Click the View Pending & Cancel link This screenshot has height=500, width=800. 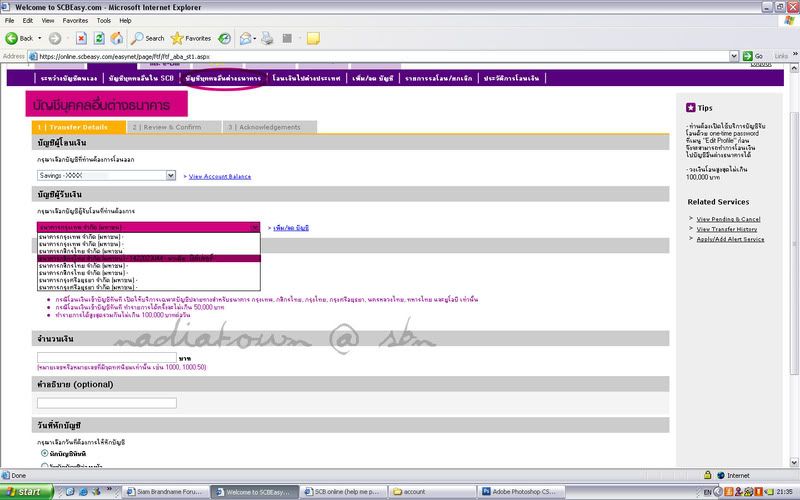[x=728, y=219]
